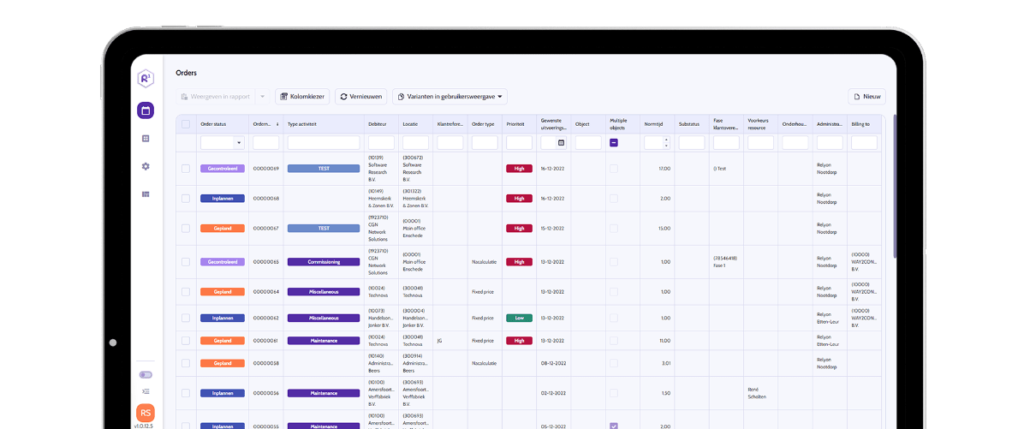
Task: Toggle the Multiple objects filter checkbox
Action: (613, 143)
